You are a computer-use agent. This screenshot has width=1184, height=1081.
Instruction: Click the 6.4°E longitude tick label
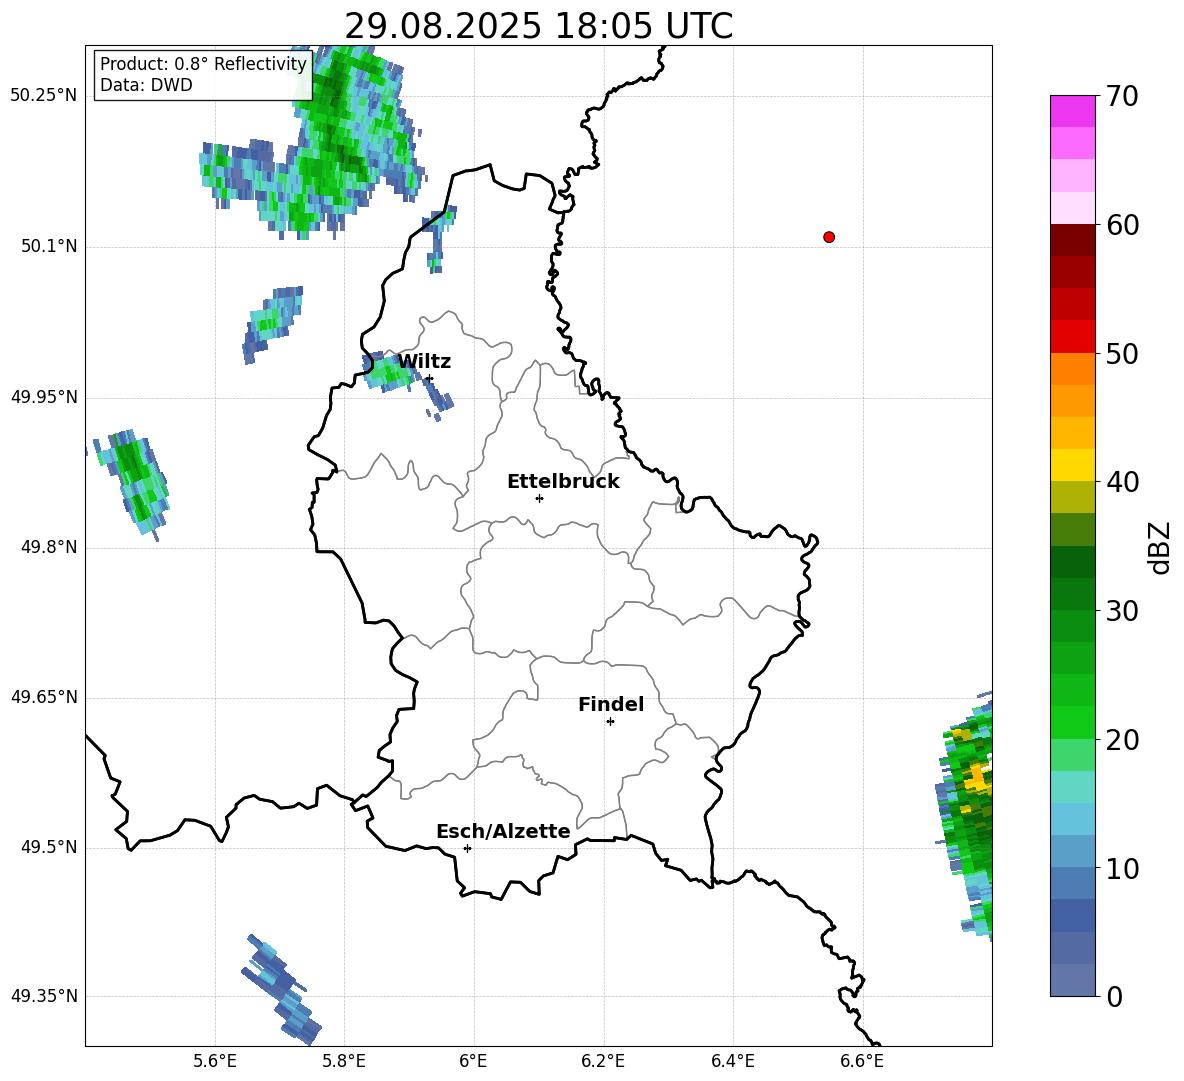click(732, 1061)
